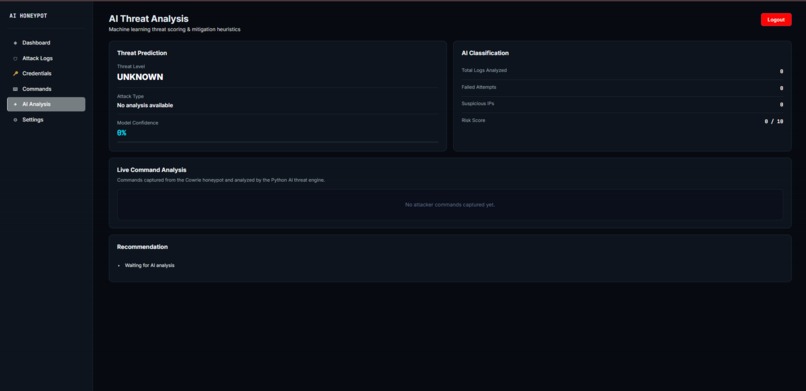Click the AI Threat Analysis heading

tap(149, 19)
